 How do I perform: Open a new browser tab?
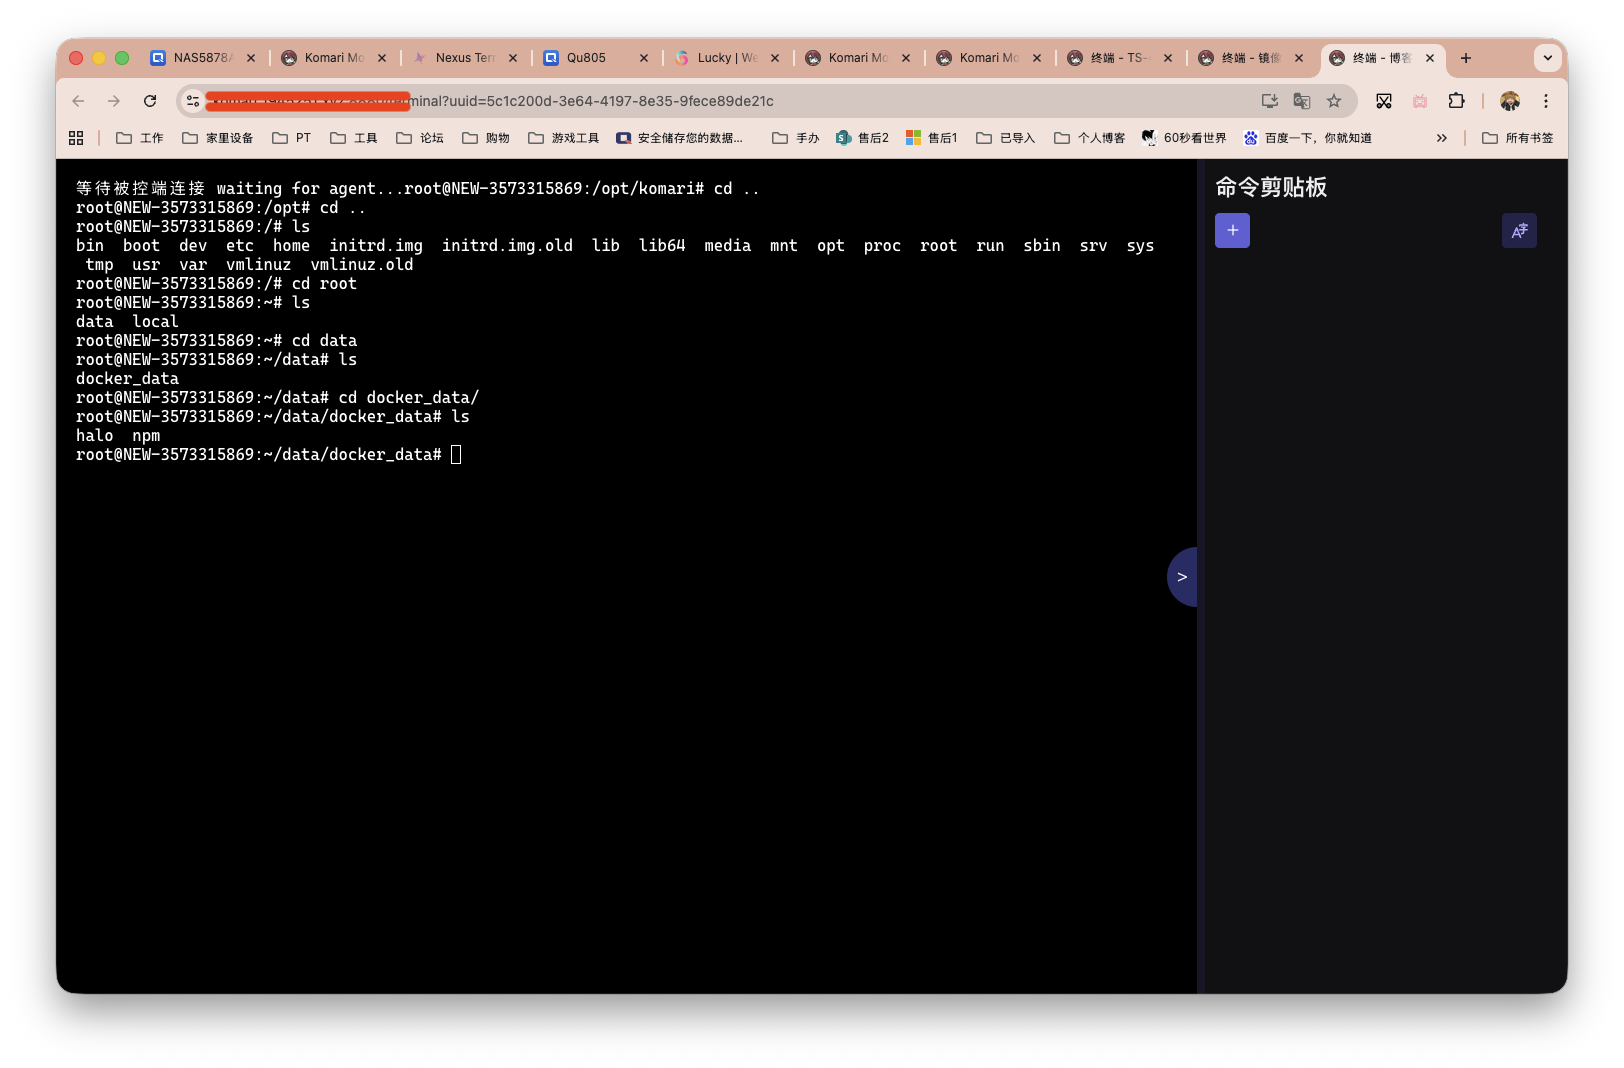pos(1465,58)
